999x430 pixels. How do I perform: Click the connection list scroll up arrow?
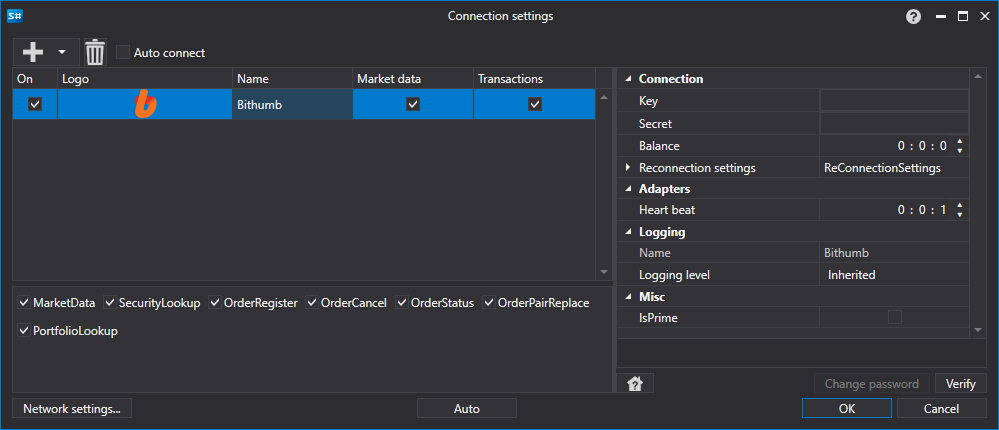click(x=604, y=97)
